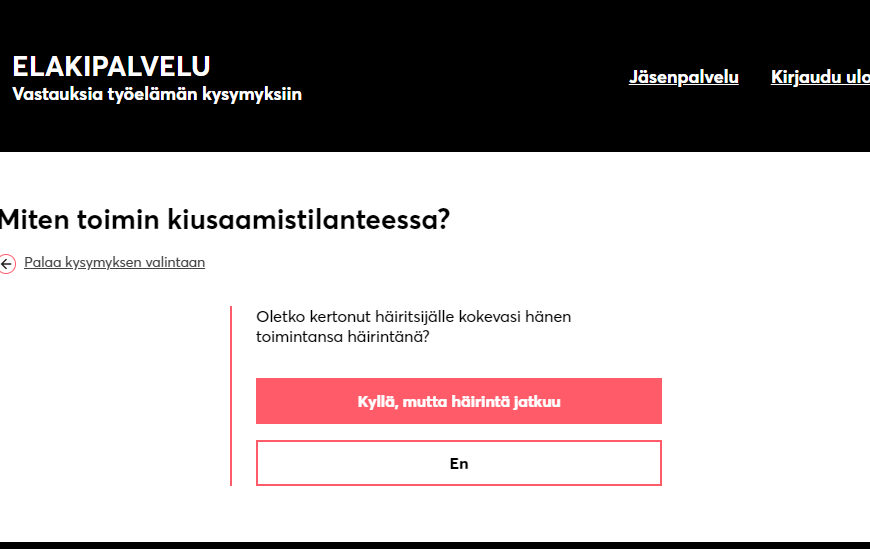The image size is (870, 549).
Task: Click the circled back arrow icon
Action: 7,264
